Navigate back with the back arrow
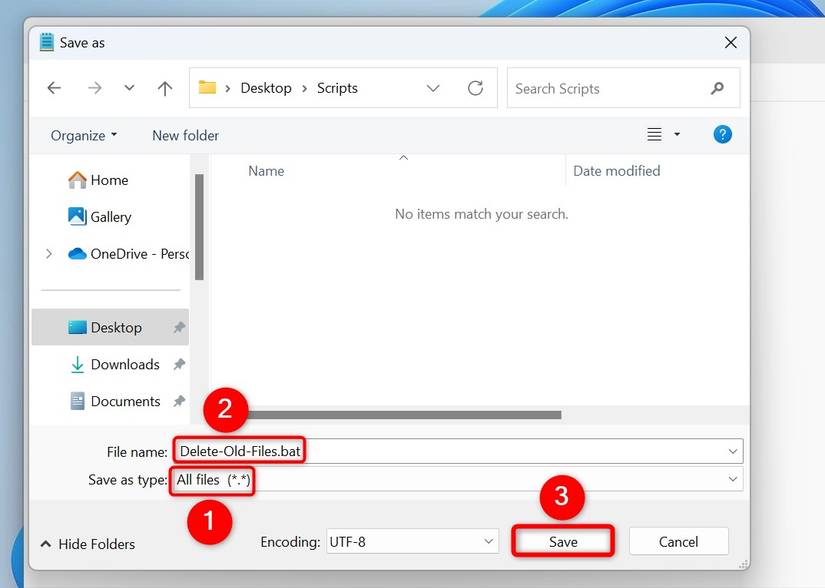 point(53,88)
